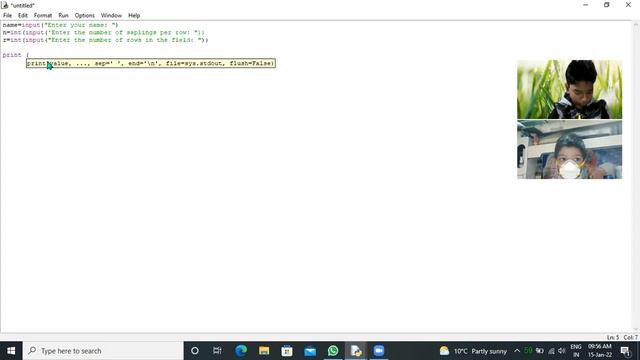Click the masked participant video thumbnail
The height and width of the screenshot is (360, 640).
click(569, 149)
